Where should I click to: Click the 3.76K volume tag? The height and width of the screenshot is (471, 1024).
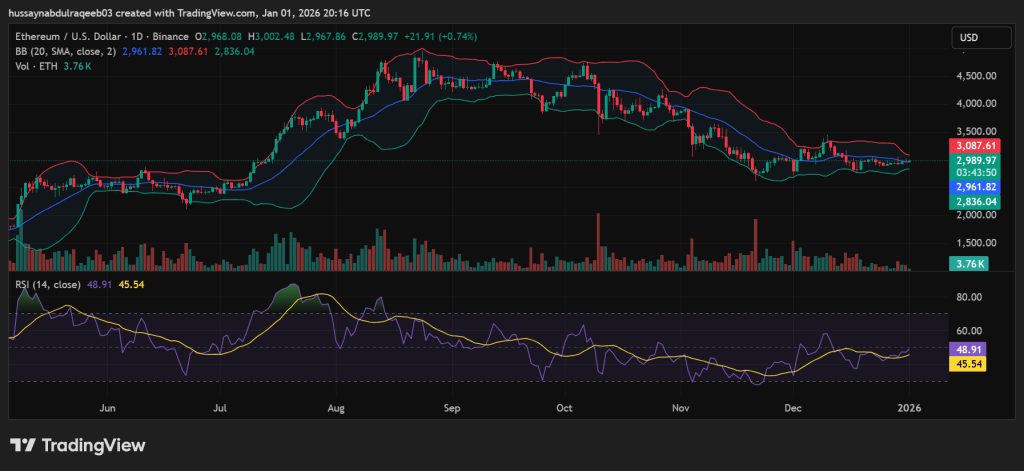(964, 264)
